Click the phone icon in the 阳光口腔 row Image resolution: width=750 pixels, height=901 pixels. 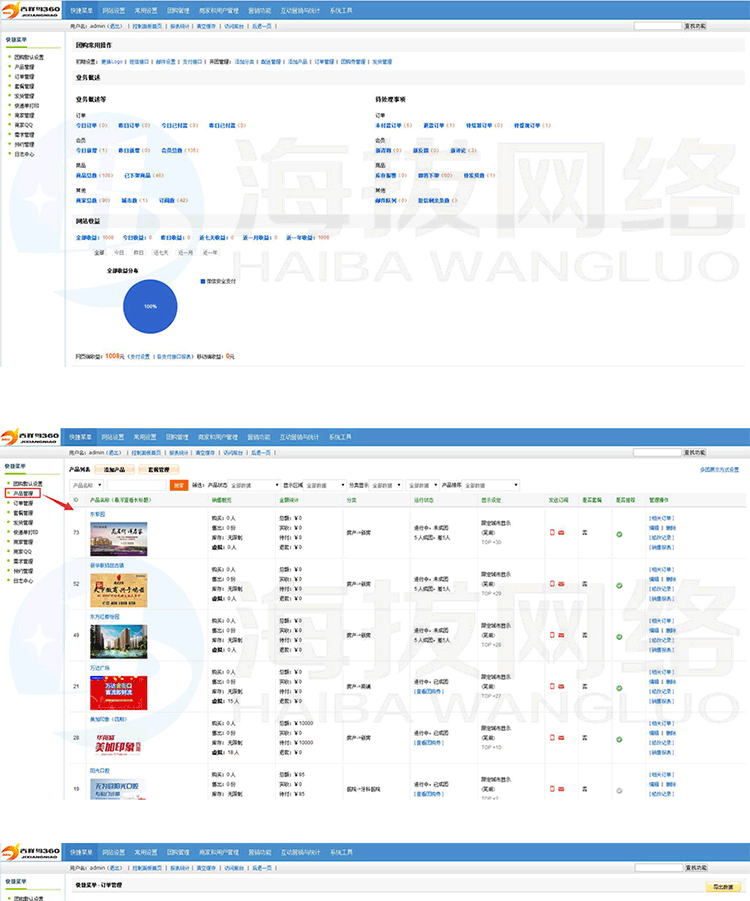[551, 790]
